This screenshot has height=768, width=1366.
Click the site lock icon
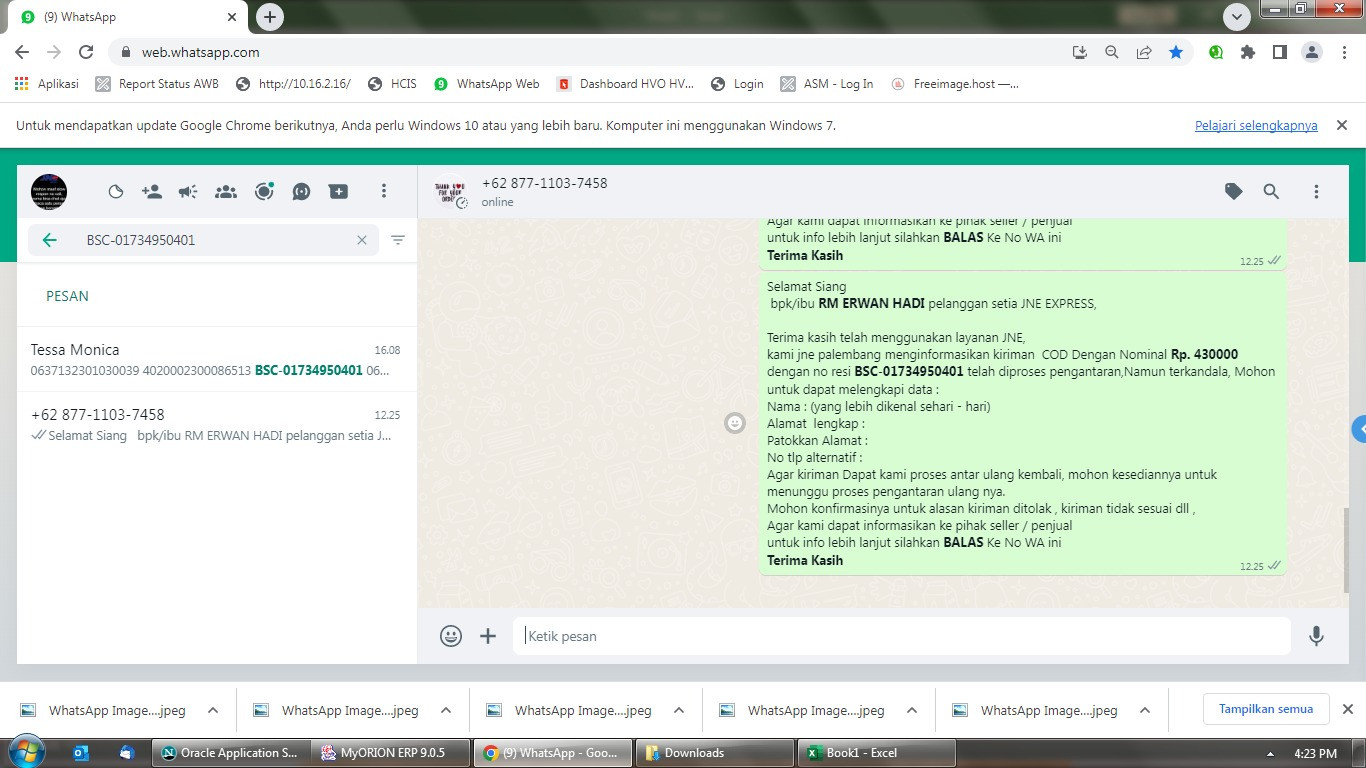[126, 52]
